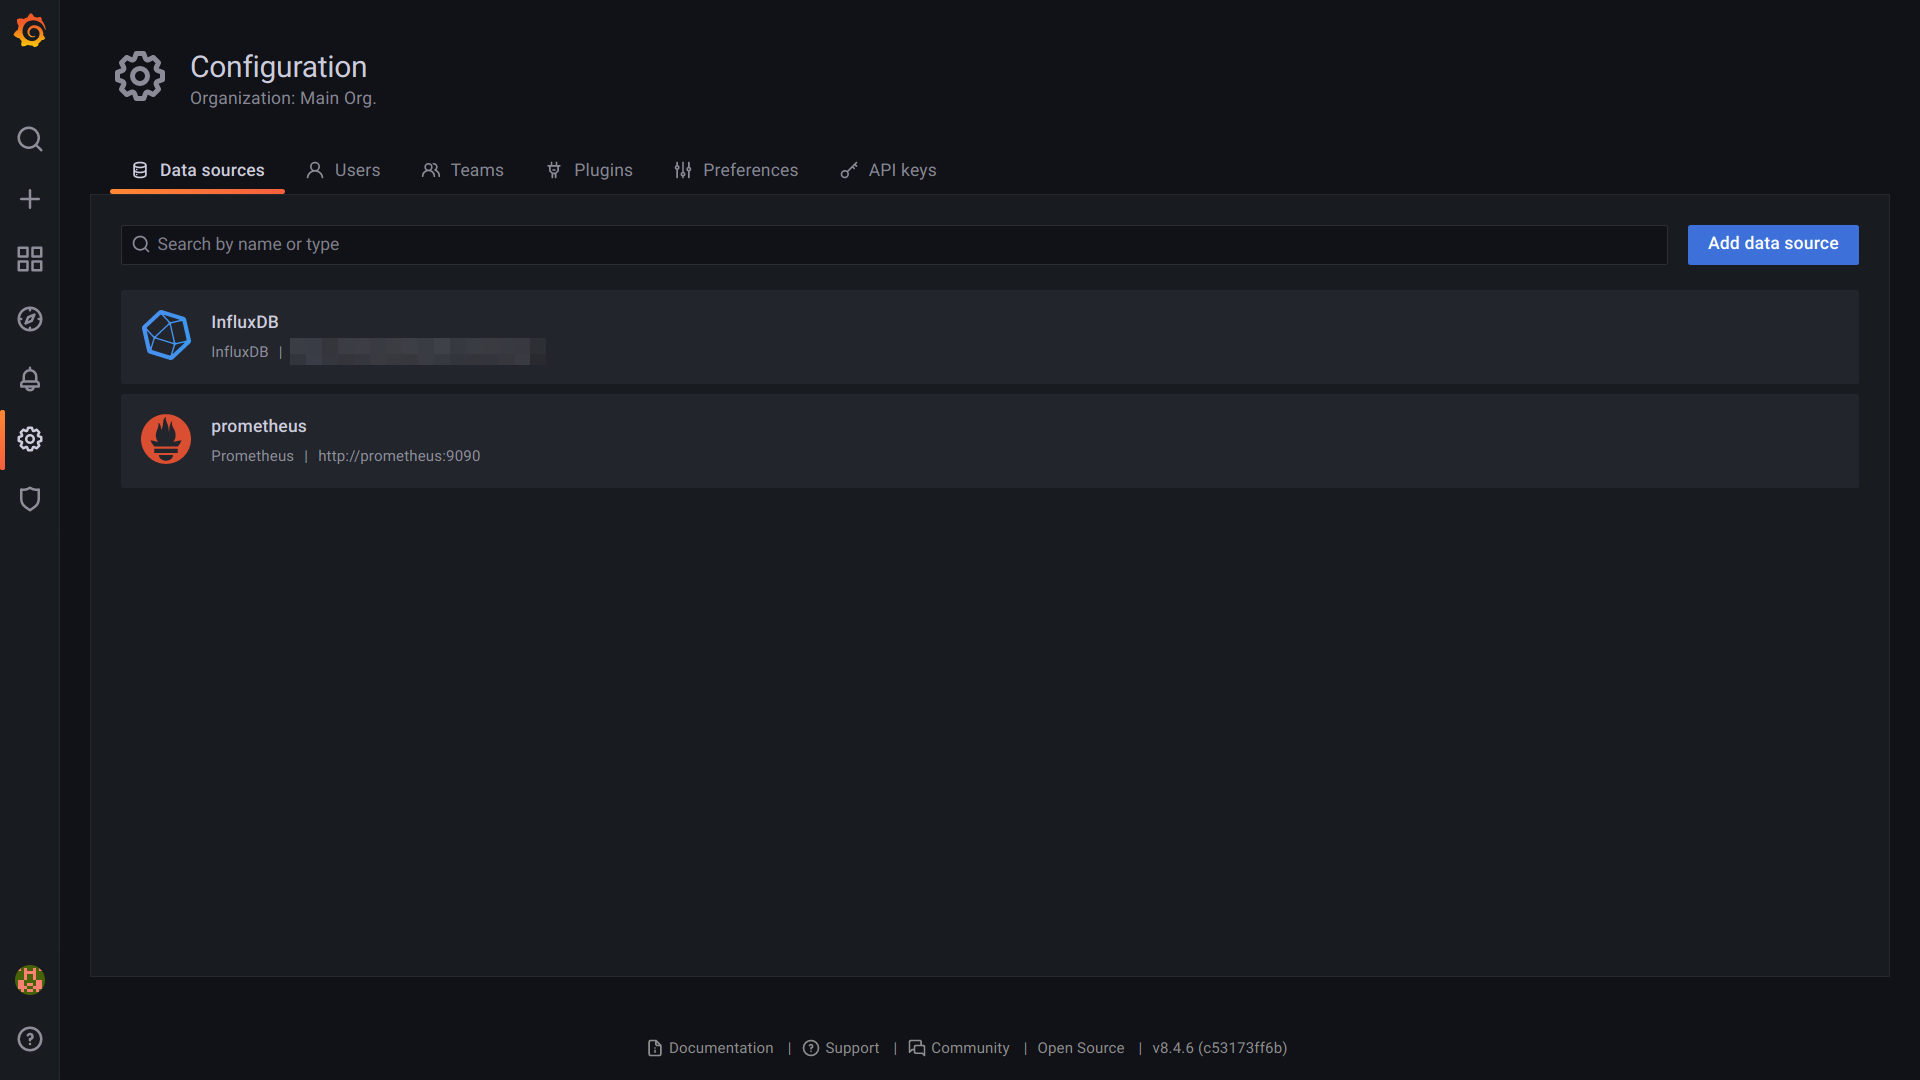This screenshot has height=1080, width=1920.
Task: Click the search magnifier icon in filter box
Action: [x=141, y=244]
